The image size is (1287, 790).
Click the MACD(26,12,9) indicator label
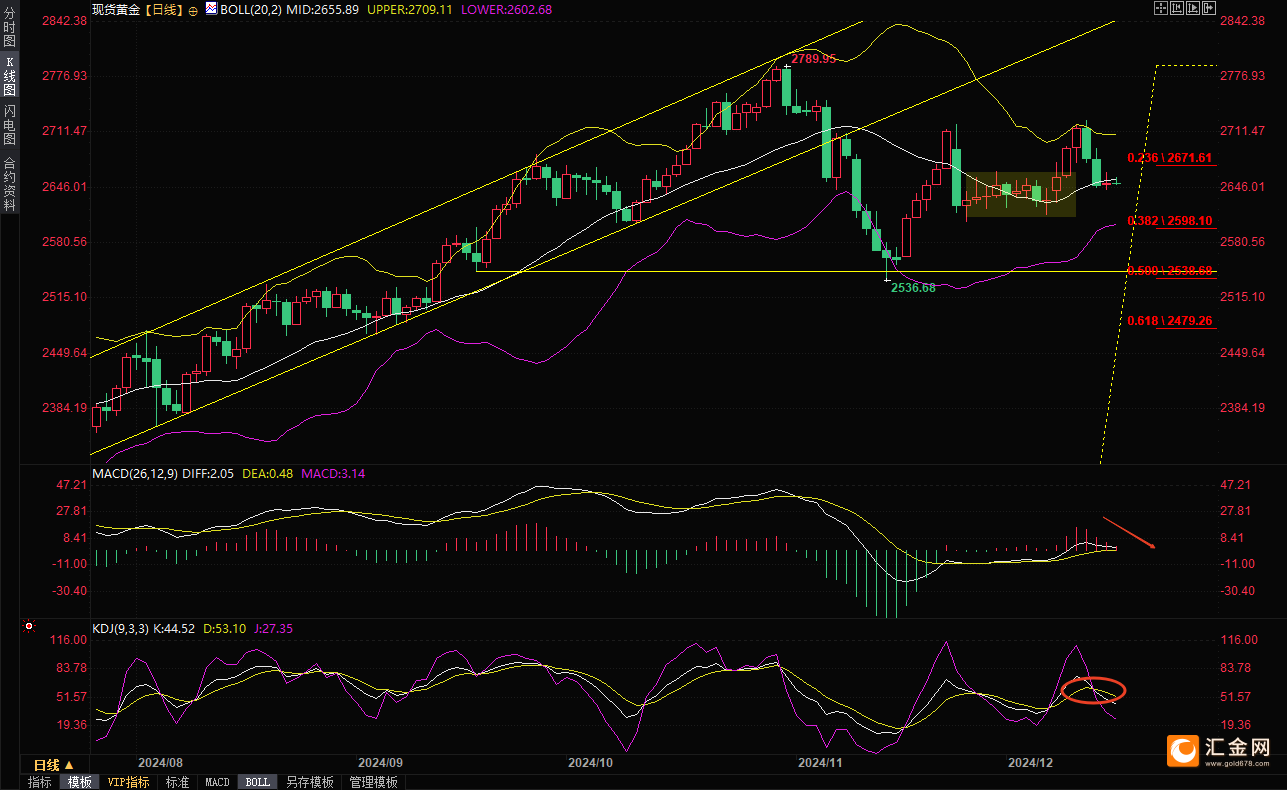click(x=135, y=474)
